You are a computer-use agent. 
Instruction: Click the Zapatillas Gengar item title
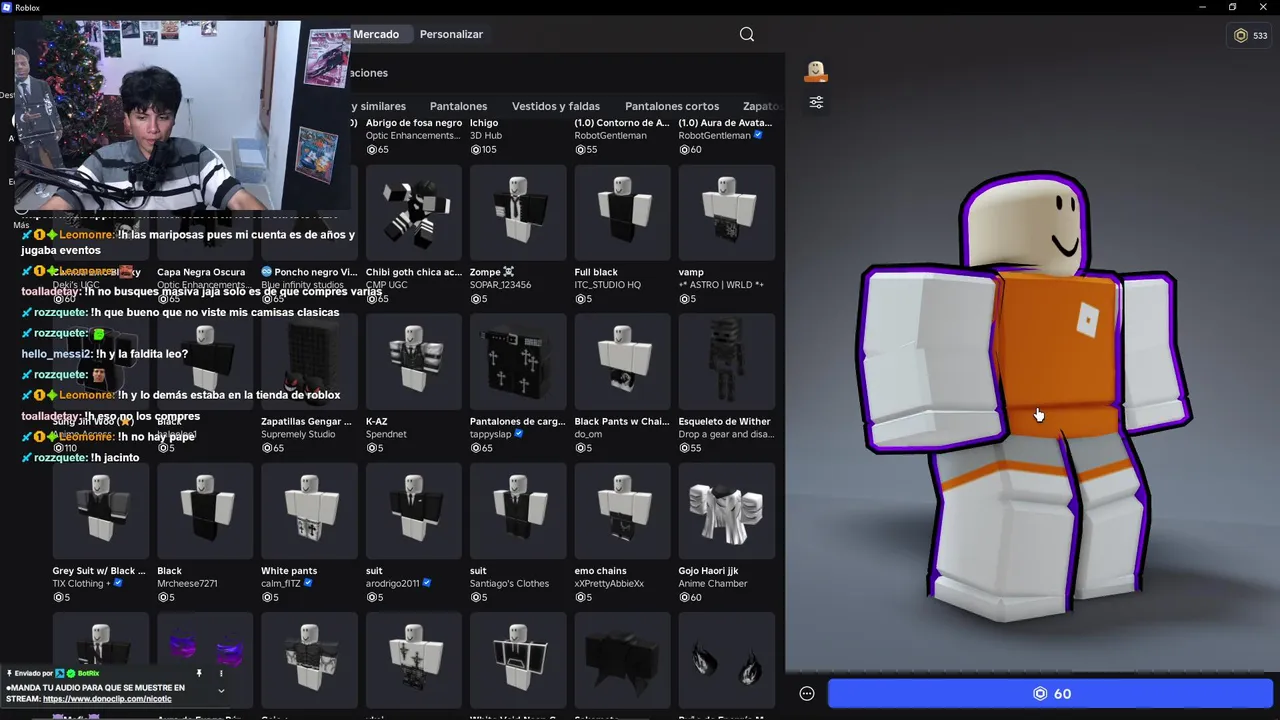[x=306, y=422]
